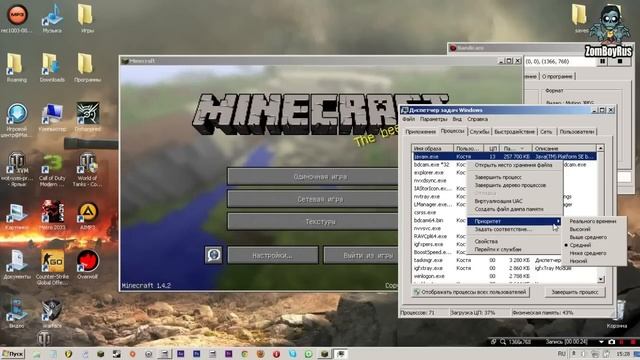This screenshot has height=360, width=640.
Task: Click Завершить процесс button in Task Manager
Action: (x=575, y=292)
